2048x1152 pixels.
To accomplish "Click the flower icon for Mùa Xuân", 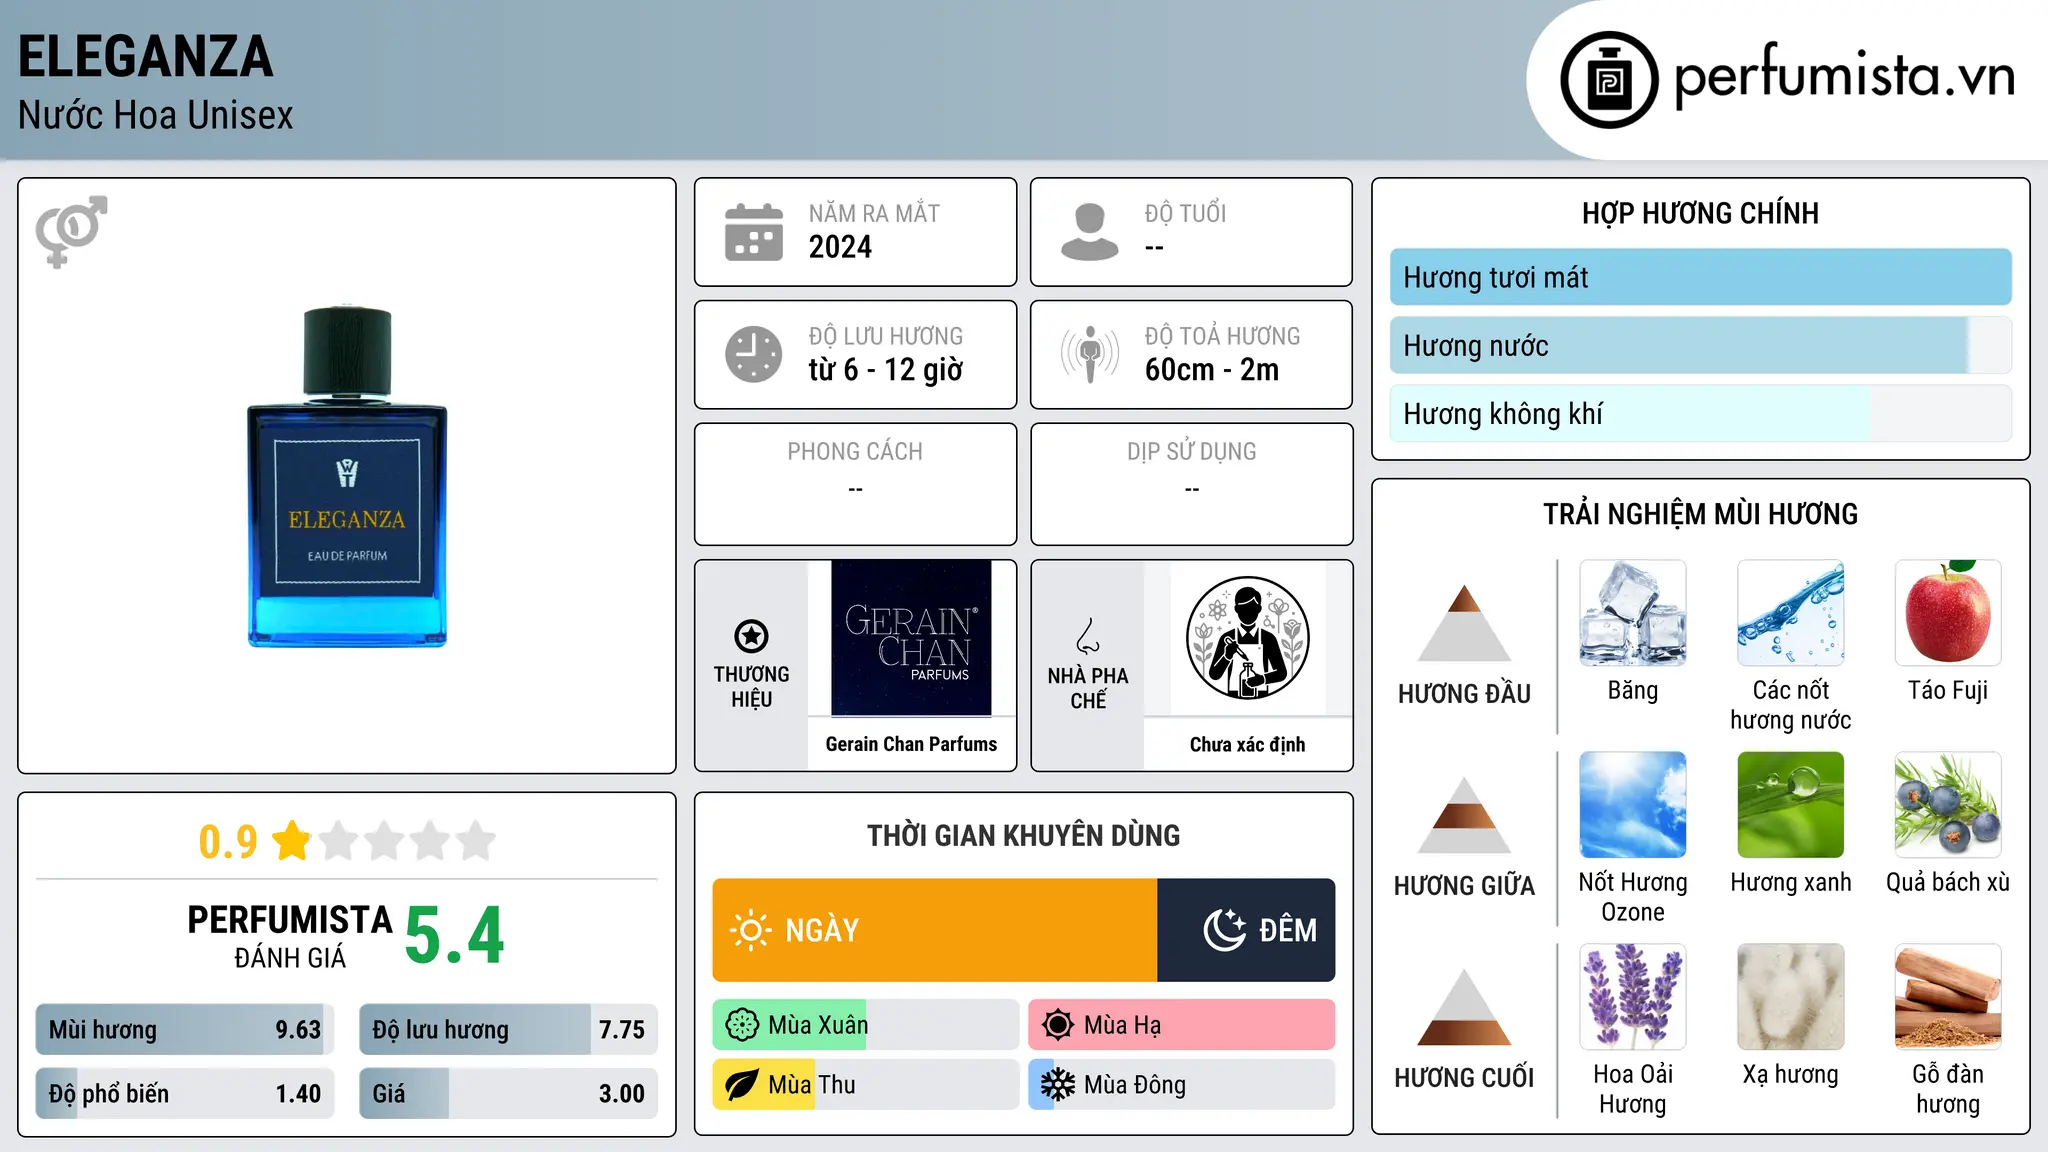I will click(742, 1025).
